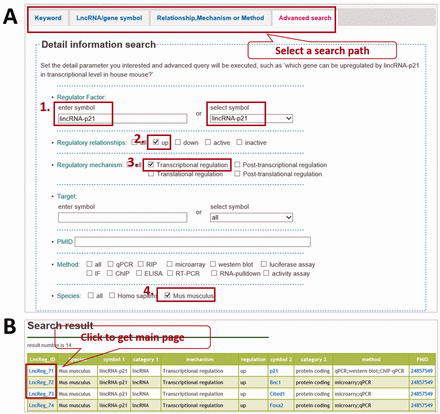Enable the 'active' relationship checkbox
Viewport: 440px width, 414px height.
pos(208,142)
